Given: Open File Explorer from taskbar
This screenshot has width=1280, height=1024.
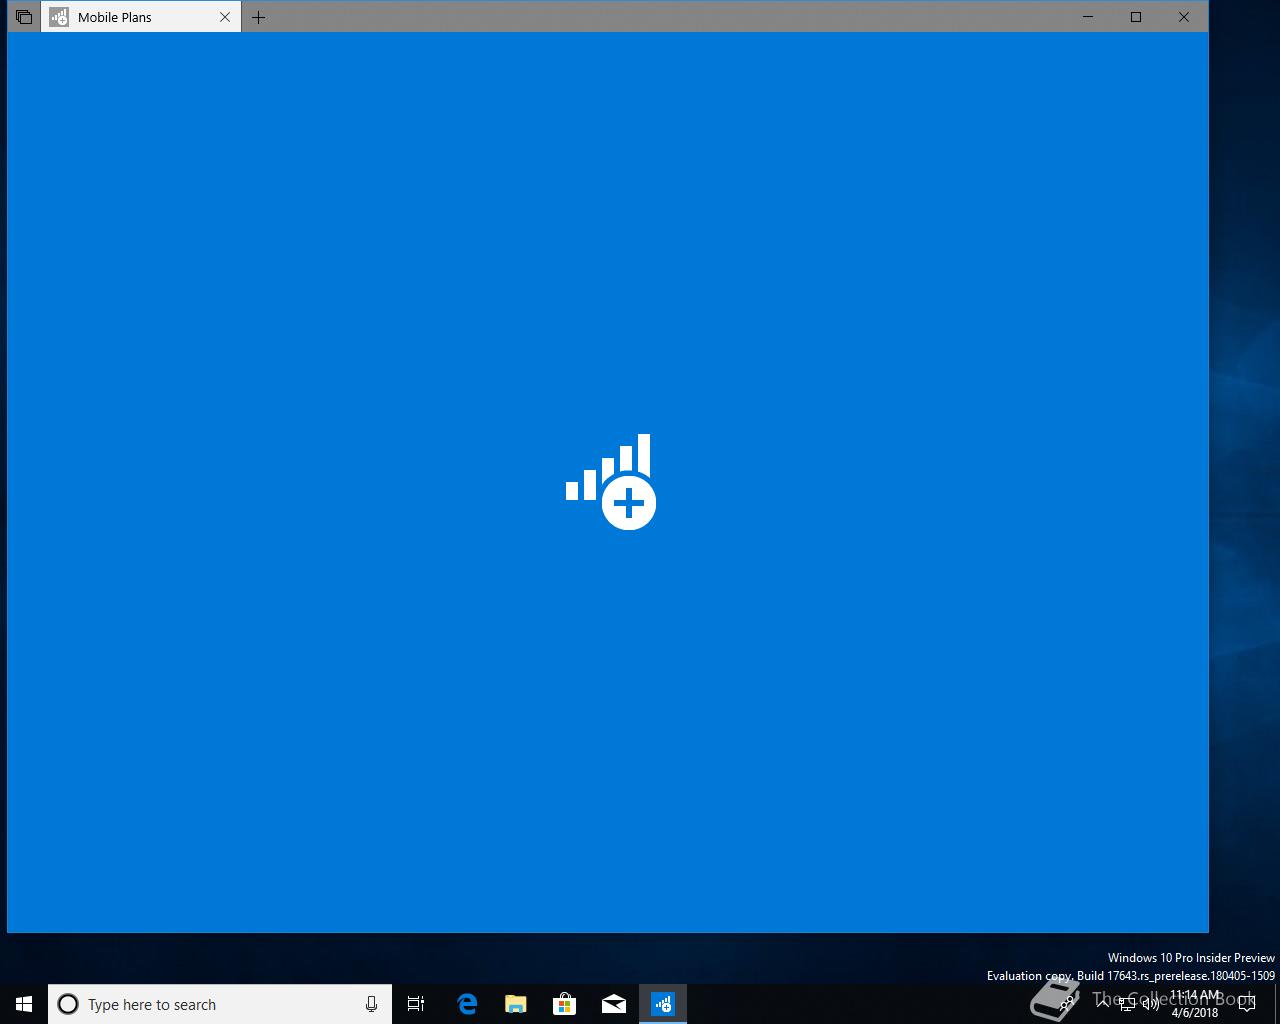Looking at the screenshot, I should [x=516, y=1004].
